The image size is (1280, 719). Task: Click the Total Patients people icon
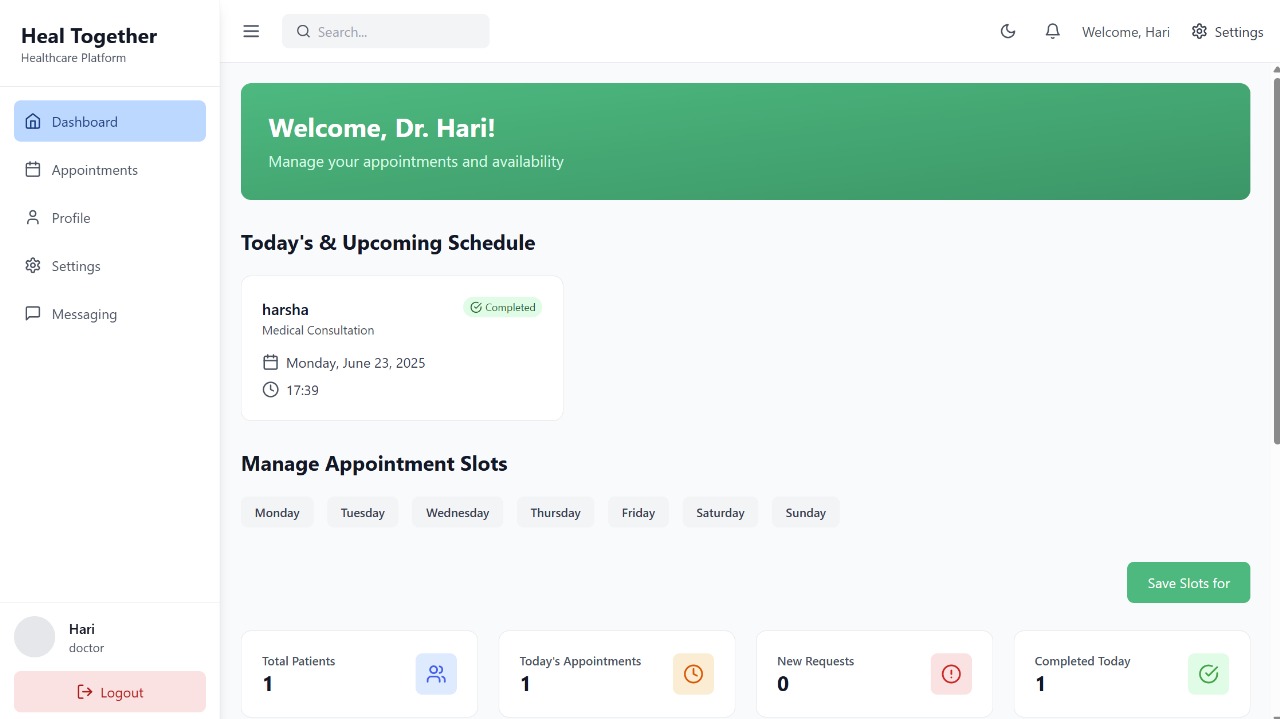click(x=436, y=674)
